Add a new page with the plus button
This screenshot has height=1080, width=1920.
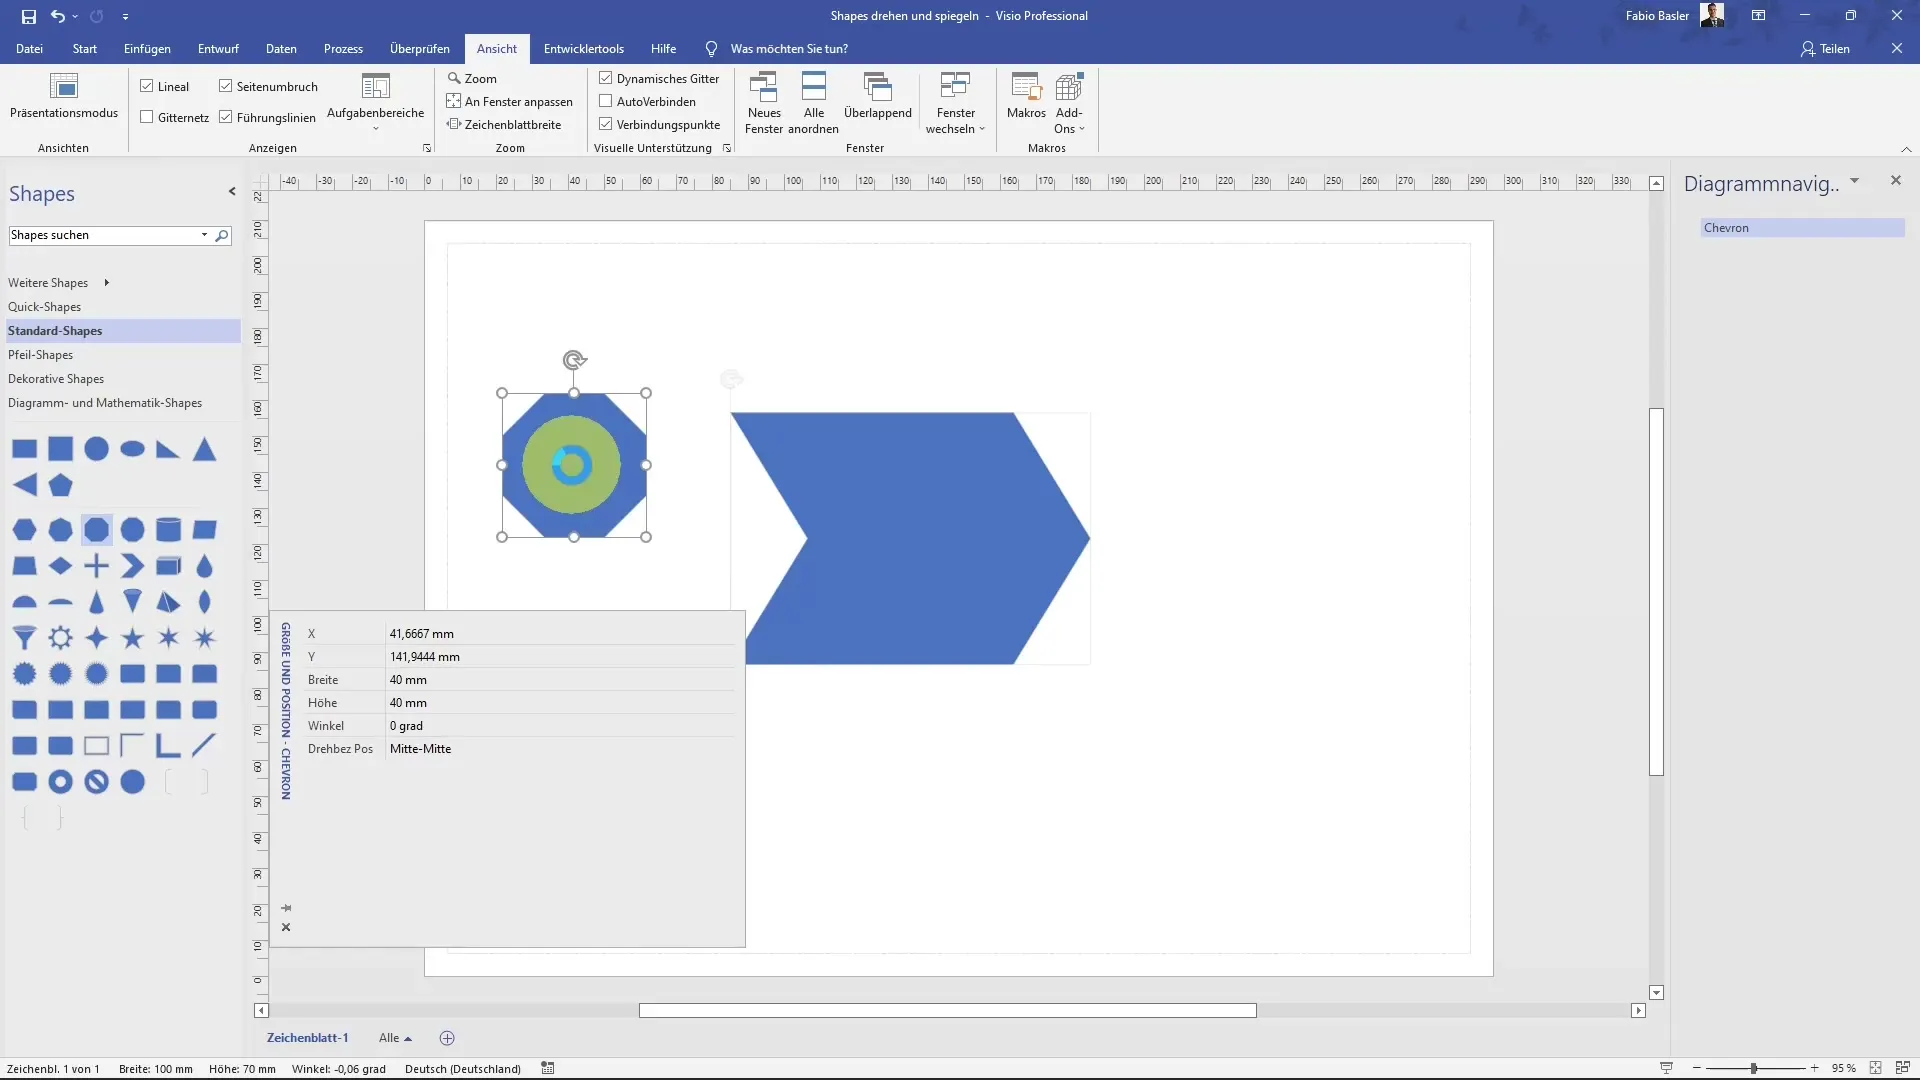(447, 1038)
